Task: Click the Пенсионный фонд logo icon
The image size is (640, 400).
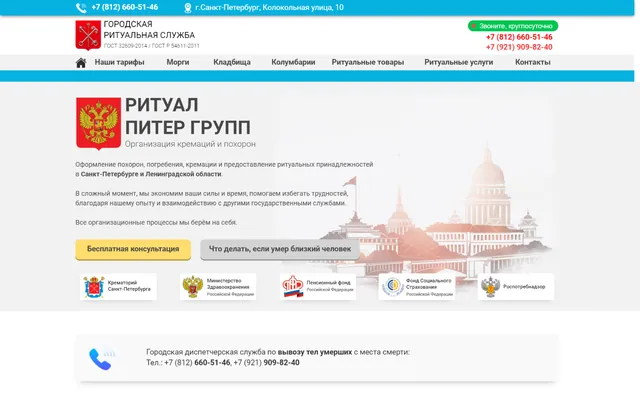Action: (x=293, y=287)
